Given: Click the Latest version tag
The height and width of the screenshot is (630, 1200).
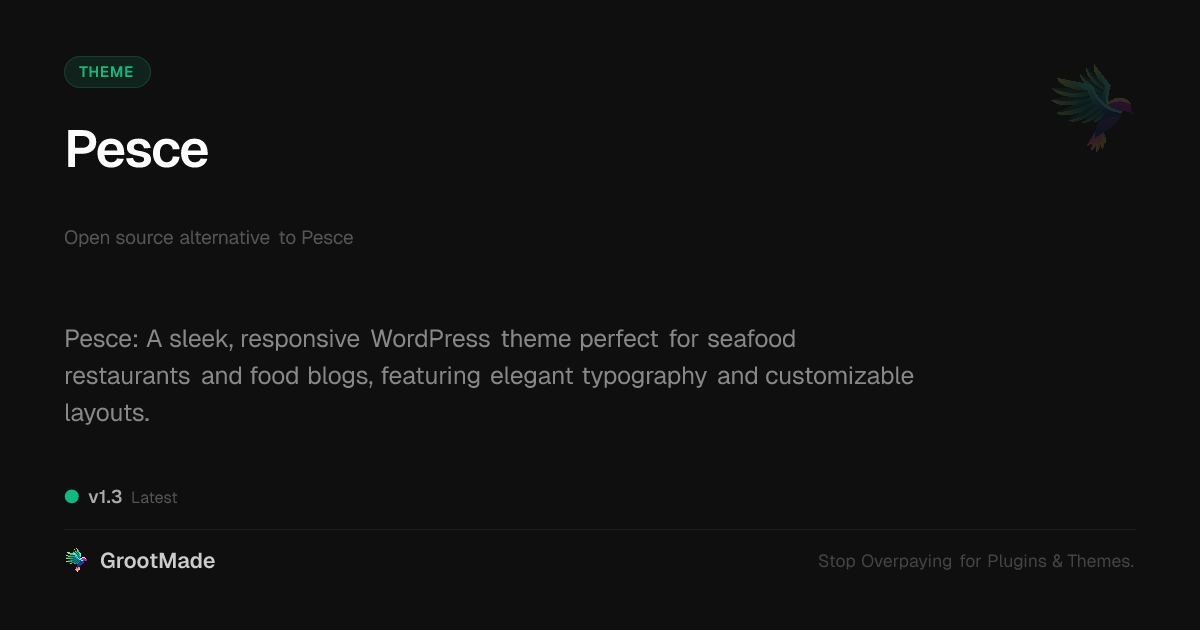Looking at the screenshot, I should pyautogui.click(x=154, y=497).
